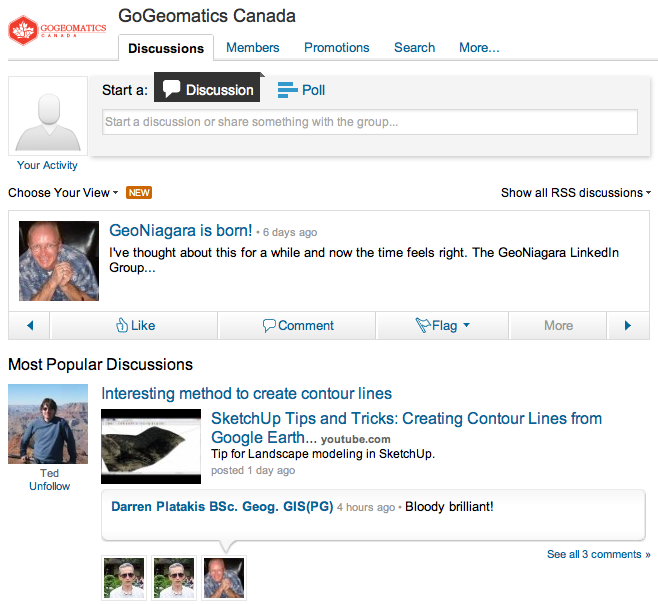Click the Flag icon on the post
This screenshot has height=604, width=658.
pos(423,325)
